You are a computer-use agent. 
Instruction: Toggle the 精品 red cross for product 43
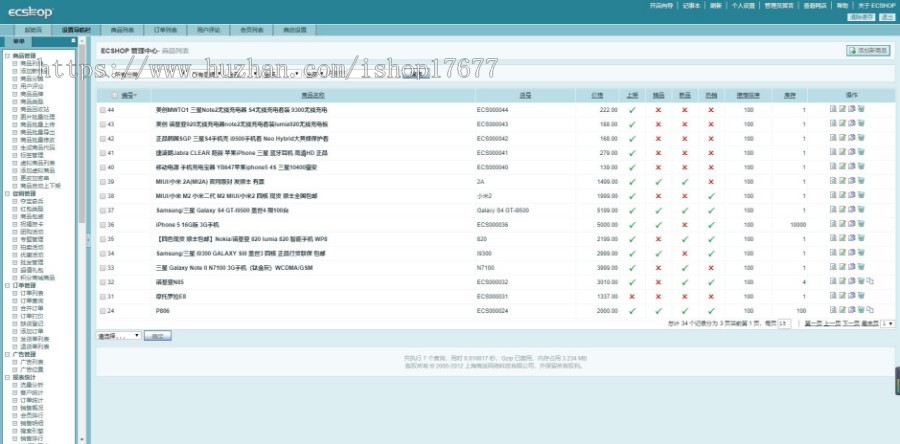point(658,124)
